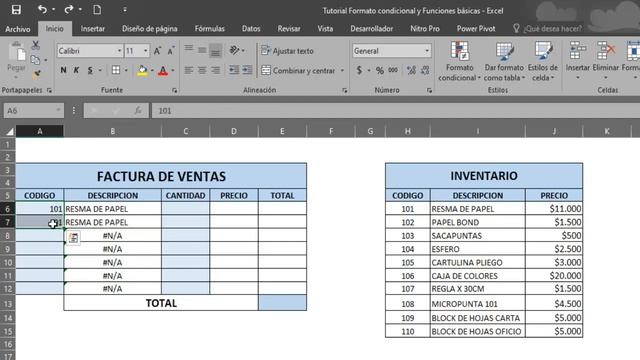
Task: Apply percent style format
Action: [380, 70]
